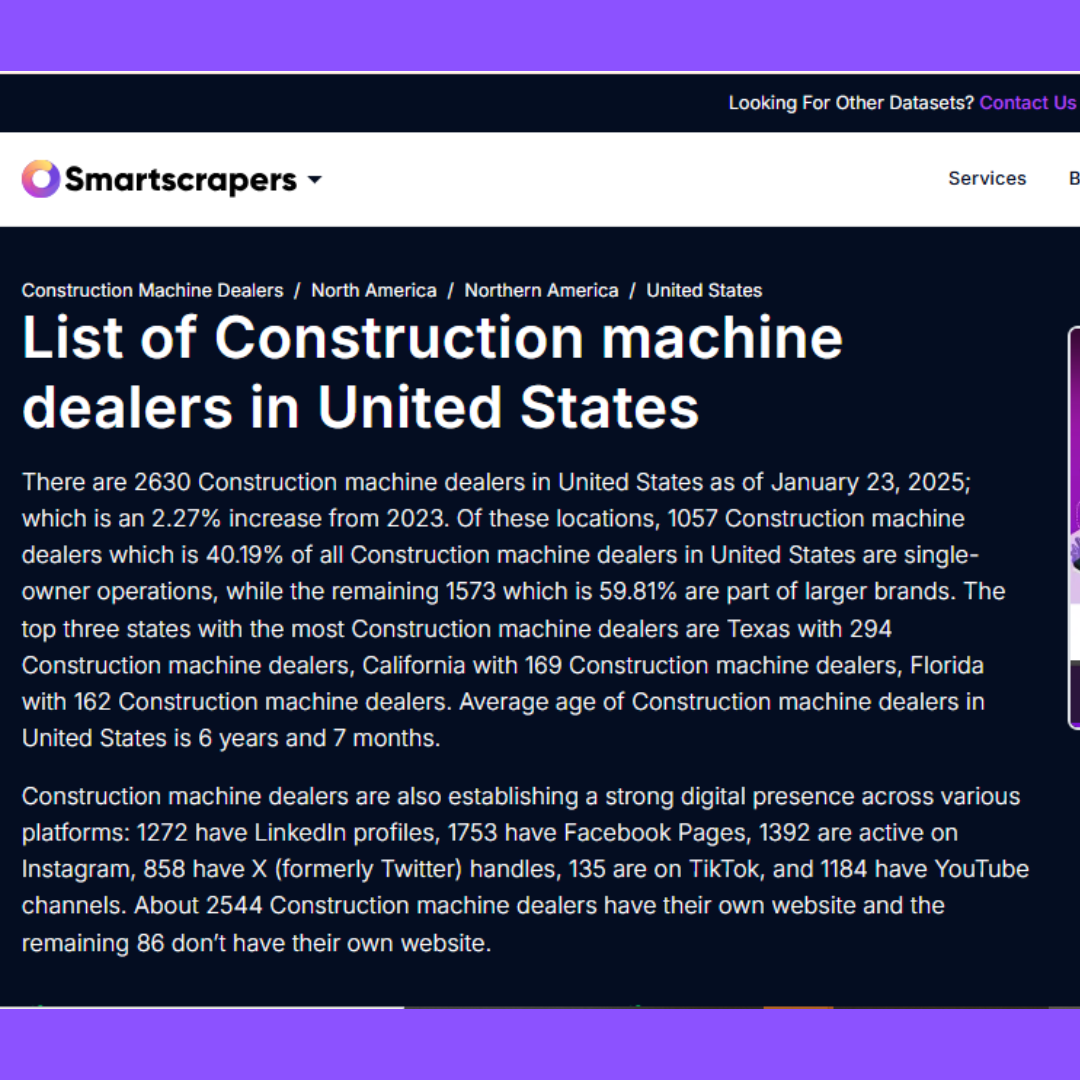Select the Northern America breadcrumb link

coord(541,290)
